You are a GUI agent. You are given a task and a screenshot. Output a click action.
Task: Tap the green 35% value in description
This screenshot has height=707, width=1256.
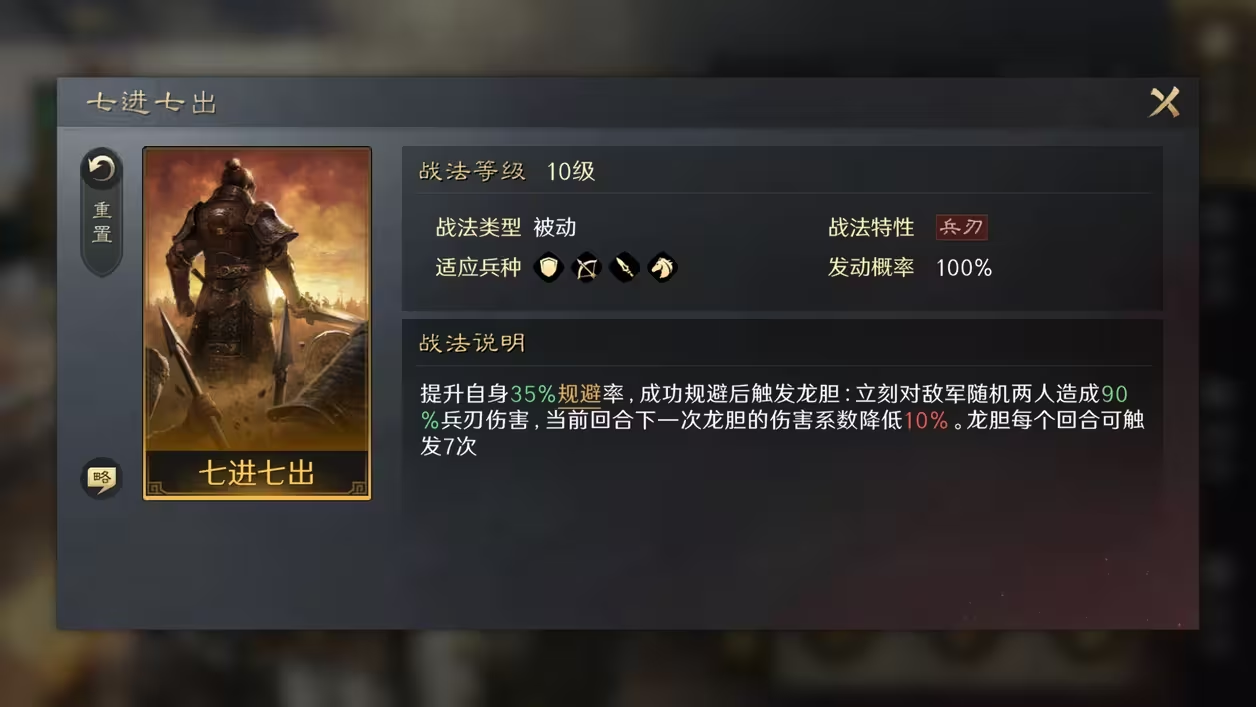point(533,395)
